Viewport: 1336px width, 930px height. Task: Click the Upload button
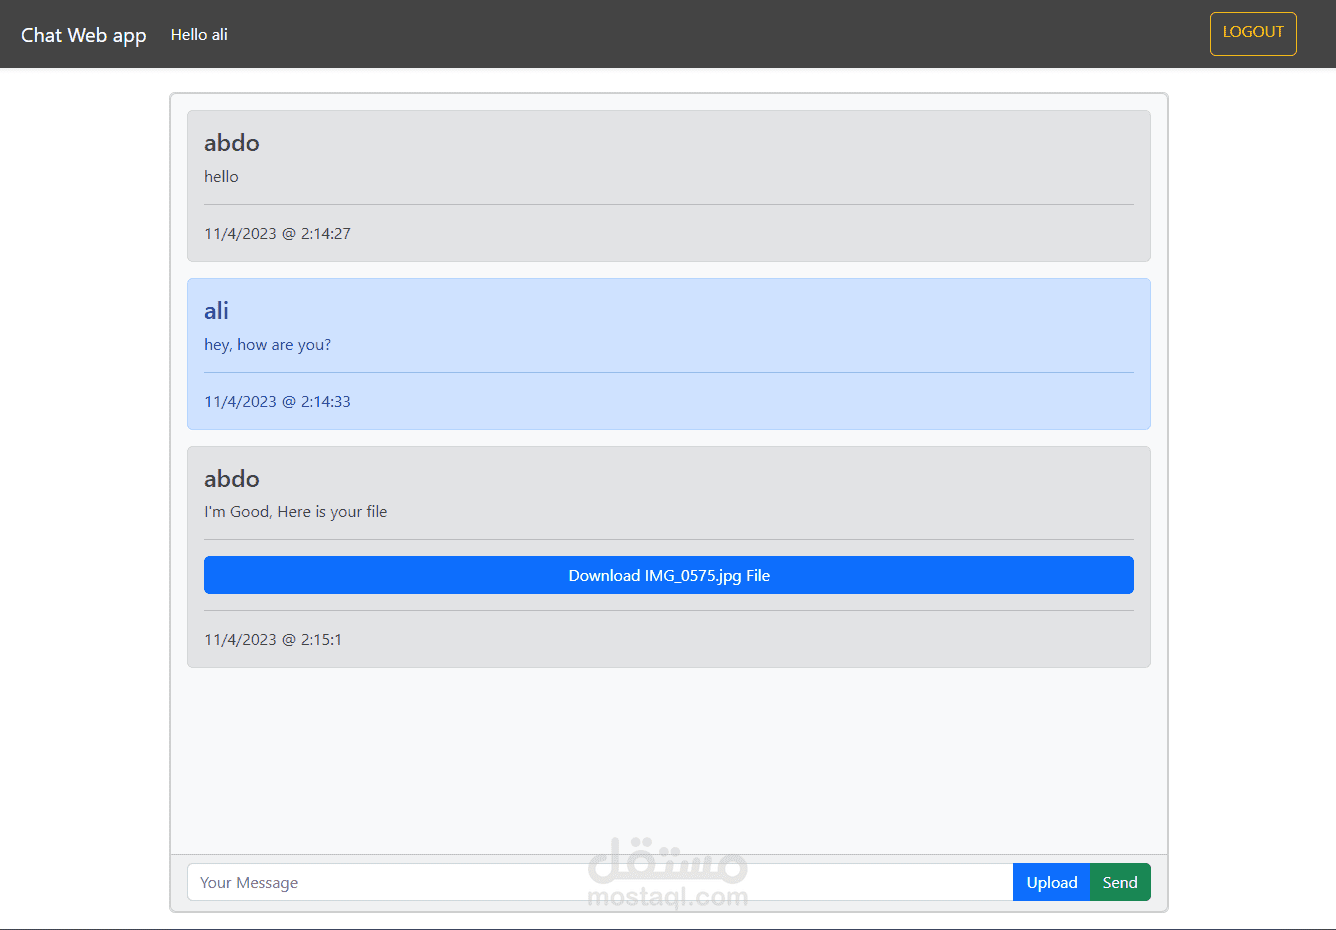(1051, 882)
